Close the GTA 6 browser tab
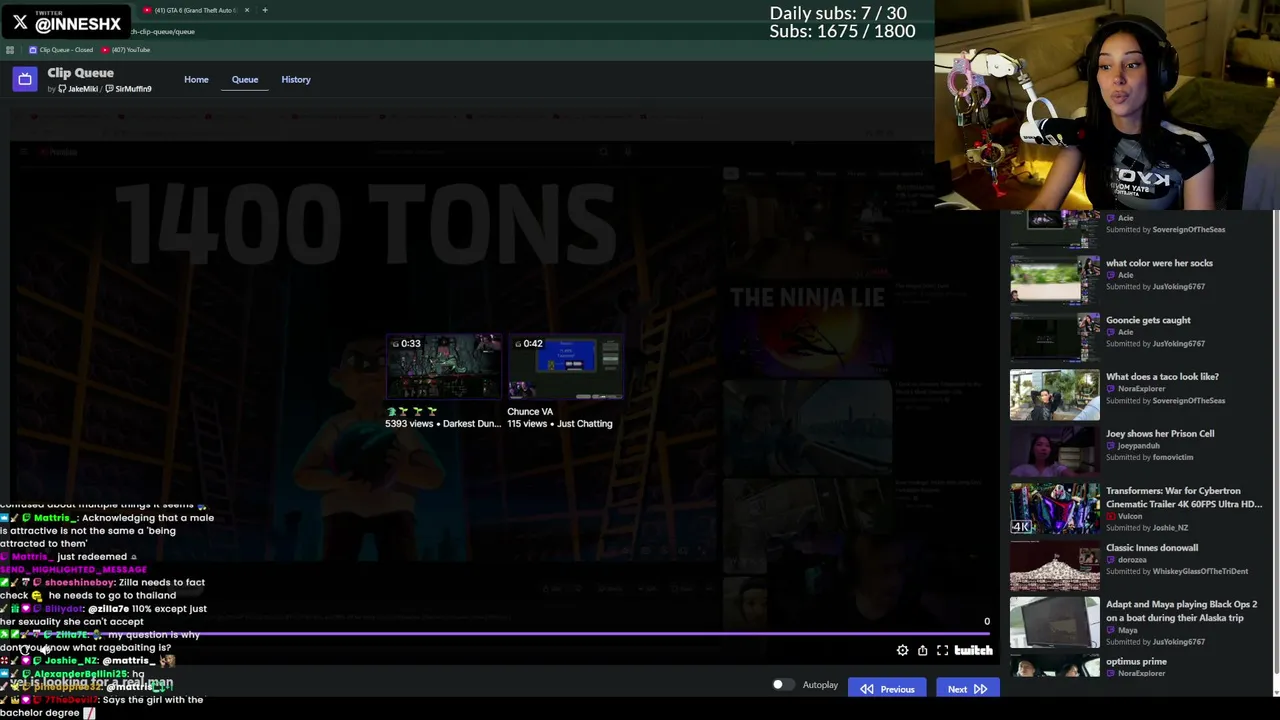 click(247, 10)
